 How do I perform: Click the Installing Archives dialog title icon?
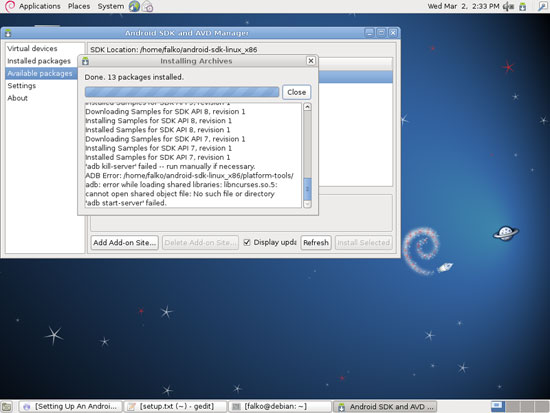[x=85, y=61]
